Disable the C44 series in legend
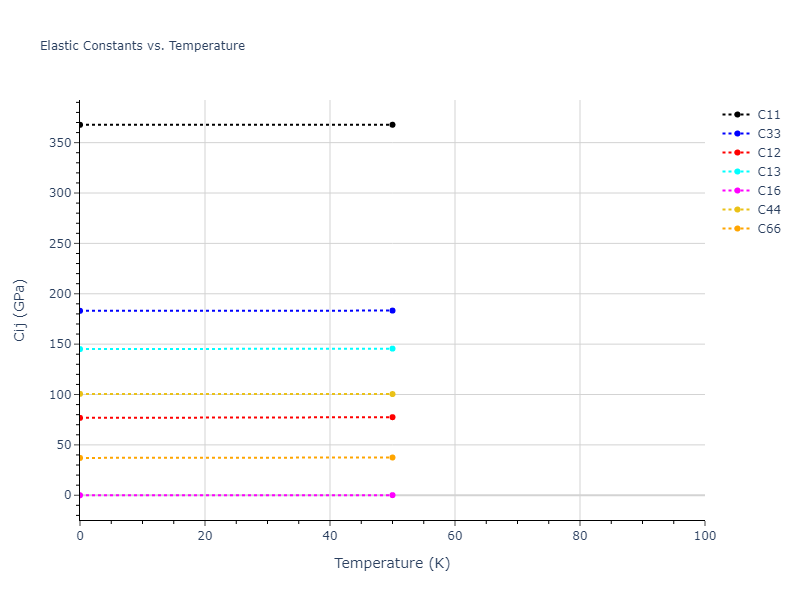 click(x=768, y=210)
